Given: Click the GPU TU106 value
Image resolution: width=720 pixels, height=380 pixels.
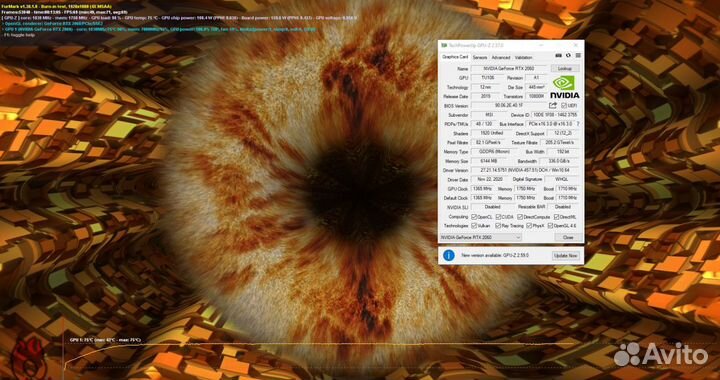Looking at the screenshot, I should (x=489, y=78).
